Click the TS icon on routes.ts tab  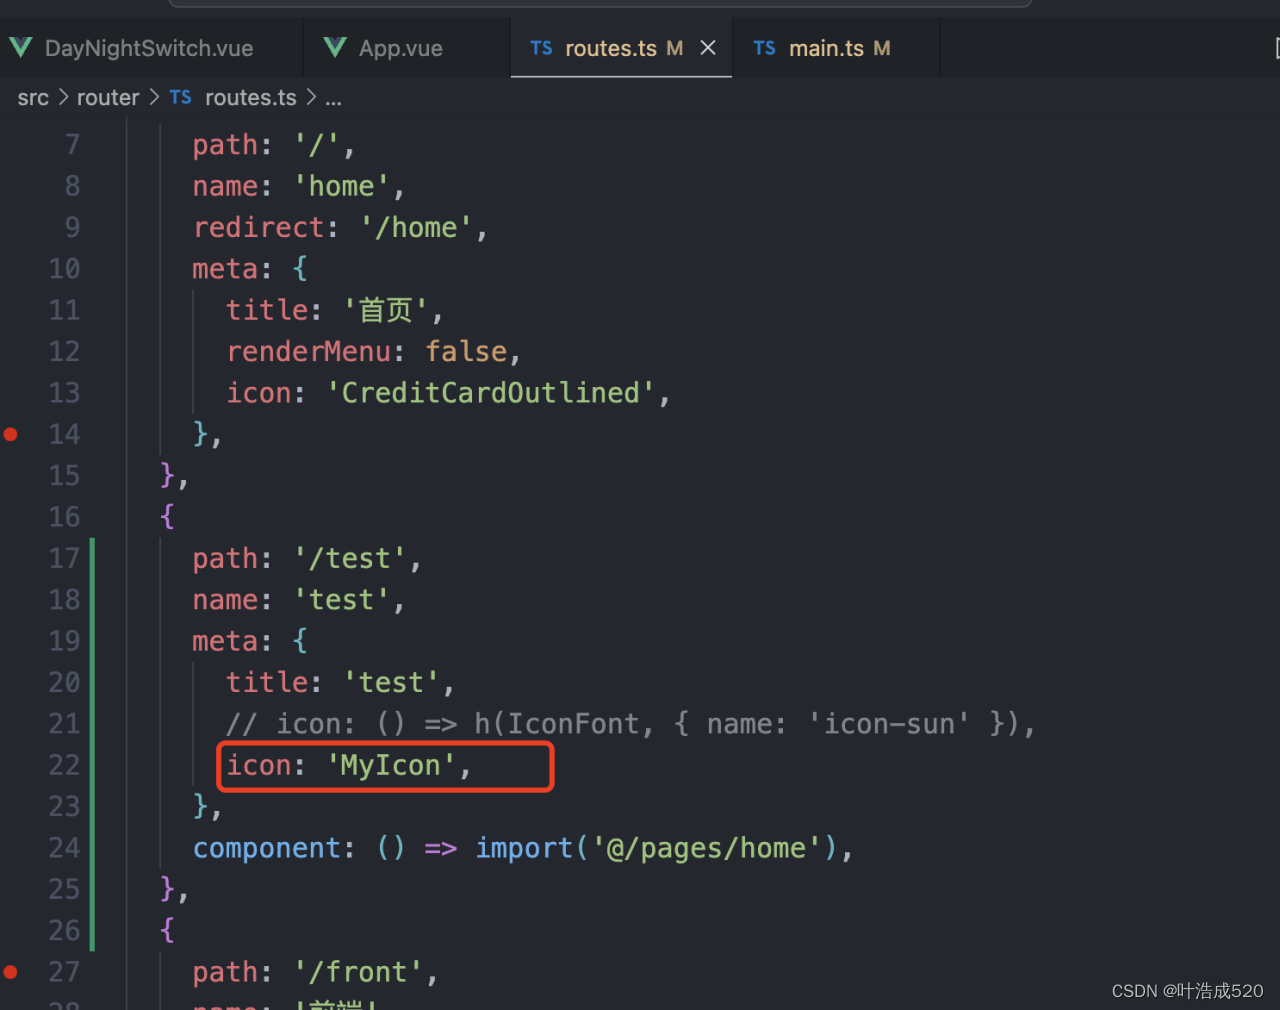[541, 48]
